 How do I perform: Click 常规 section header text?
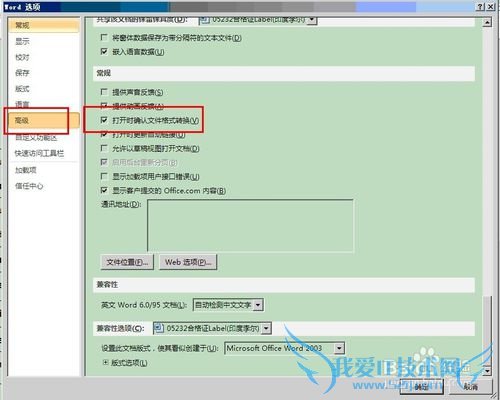(x=104, y=73)
